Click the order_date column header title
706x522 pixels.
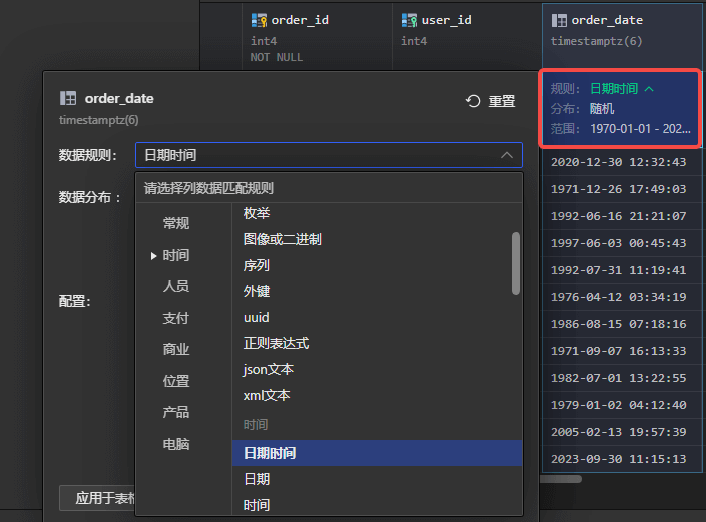coord(607,20)
